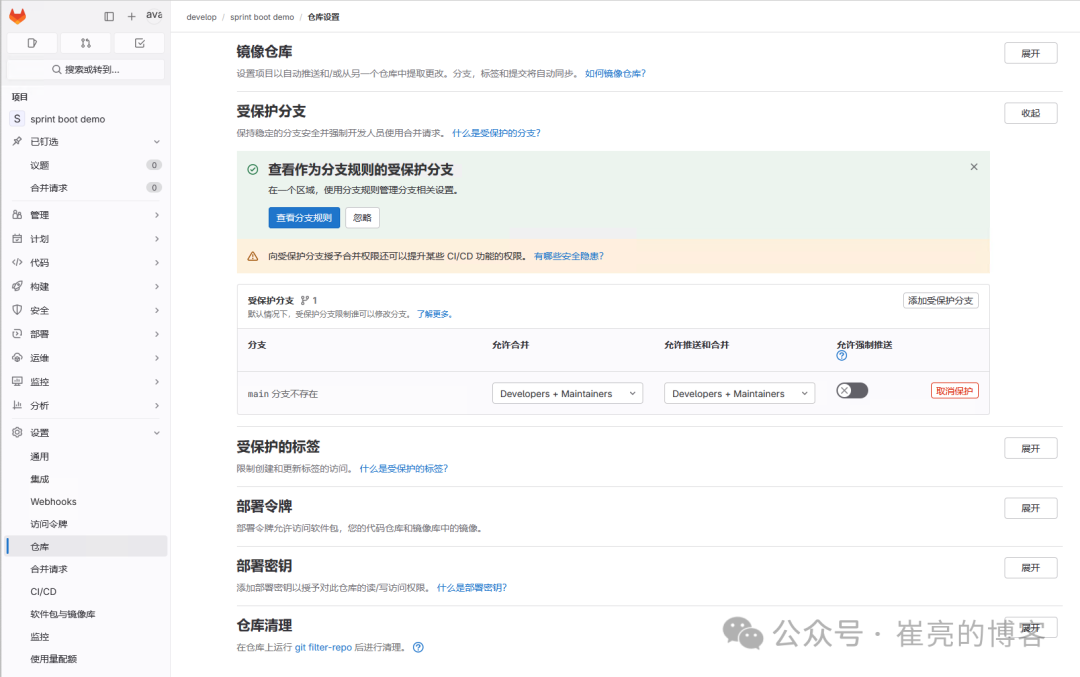Collapse the 已钉选 pinned section
The image size is (1080, 677).
point(85,141)
